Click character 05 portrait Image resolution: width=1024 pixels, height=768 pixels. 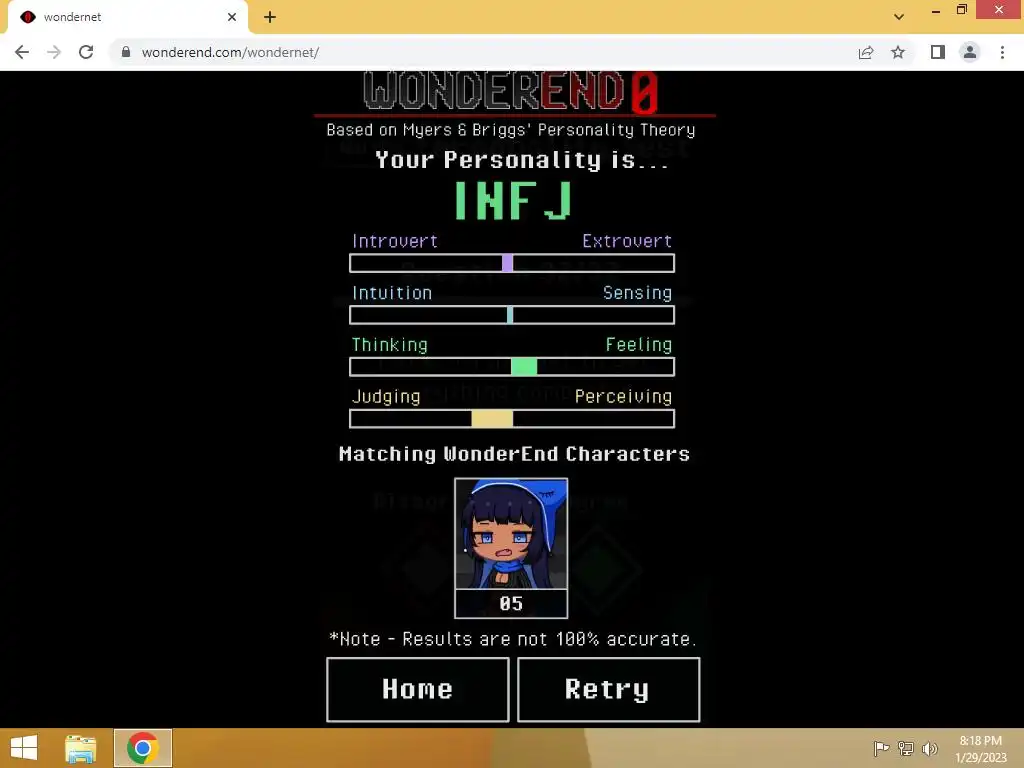pyautogui.click(x=511, y=534)
